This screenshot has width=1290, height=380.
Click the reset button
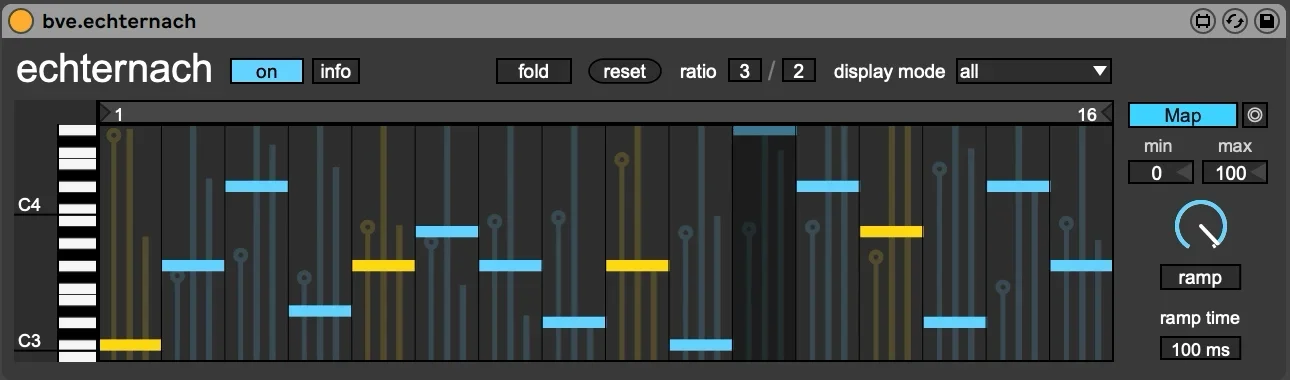[625, 71]
